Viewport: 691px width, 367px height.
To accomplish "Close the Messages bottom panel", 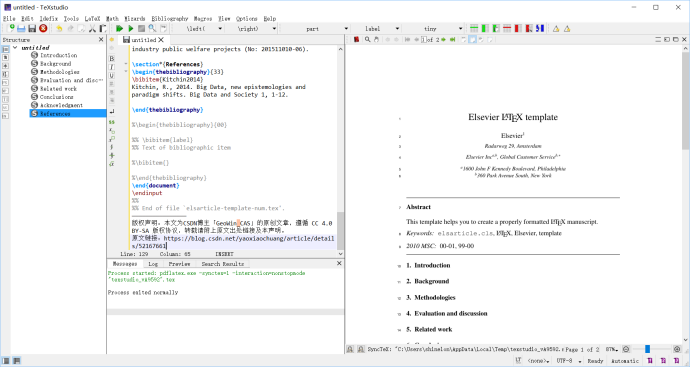I will (339, 263).
